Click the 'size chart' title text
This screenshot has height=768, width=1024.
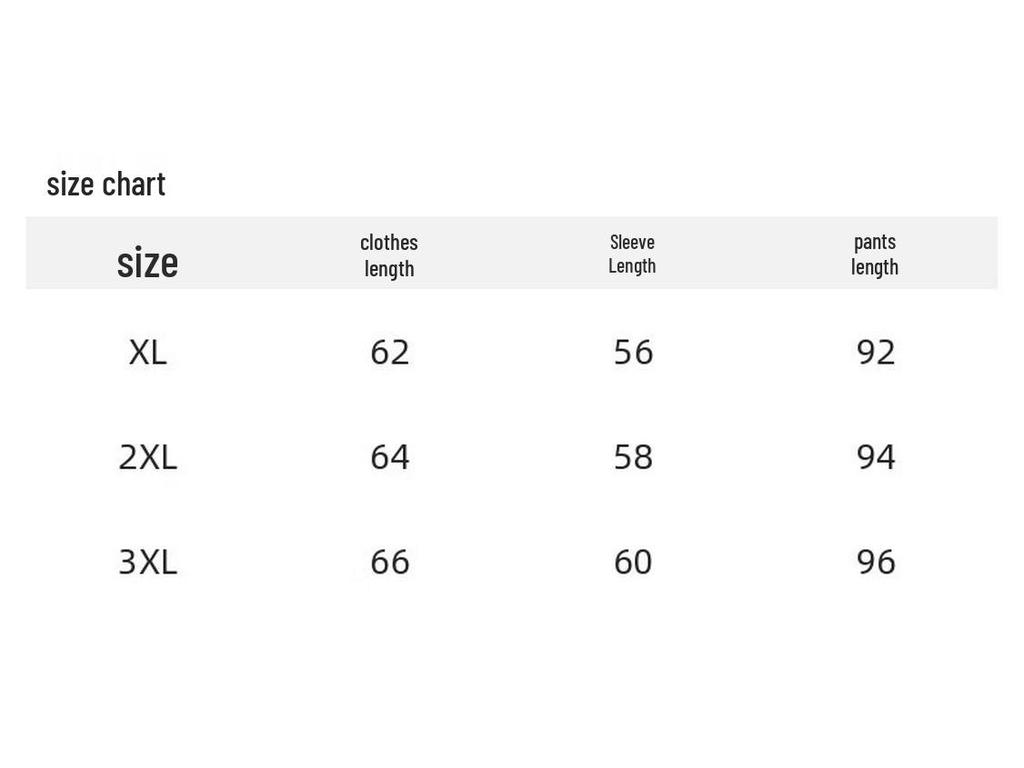(106, 184)
